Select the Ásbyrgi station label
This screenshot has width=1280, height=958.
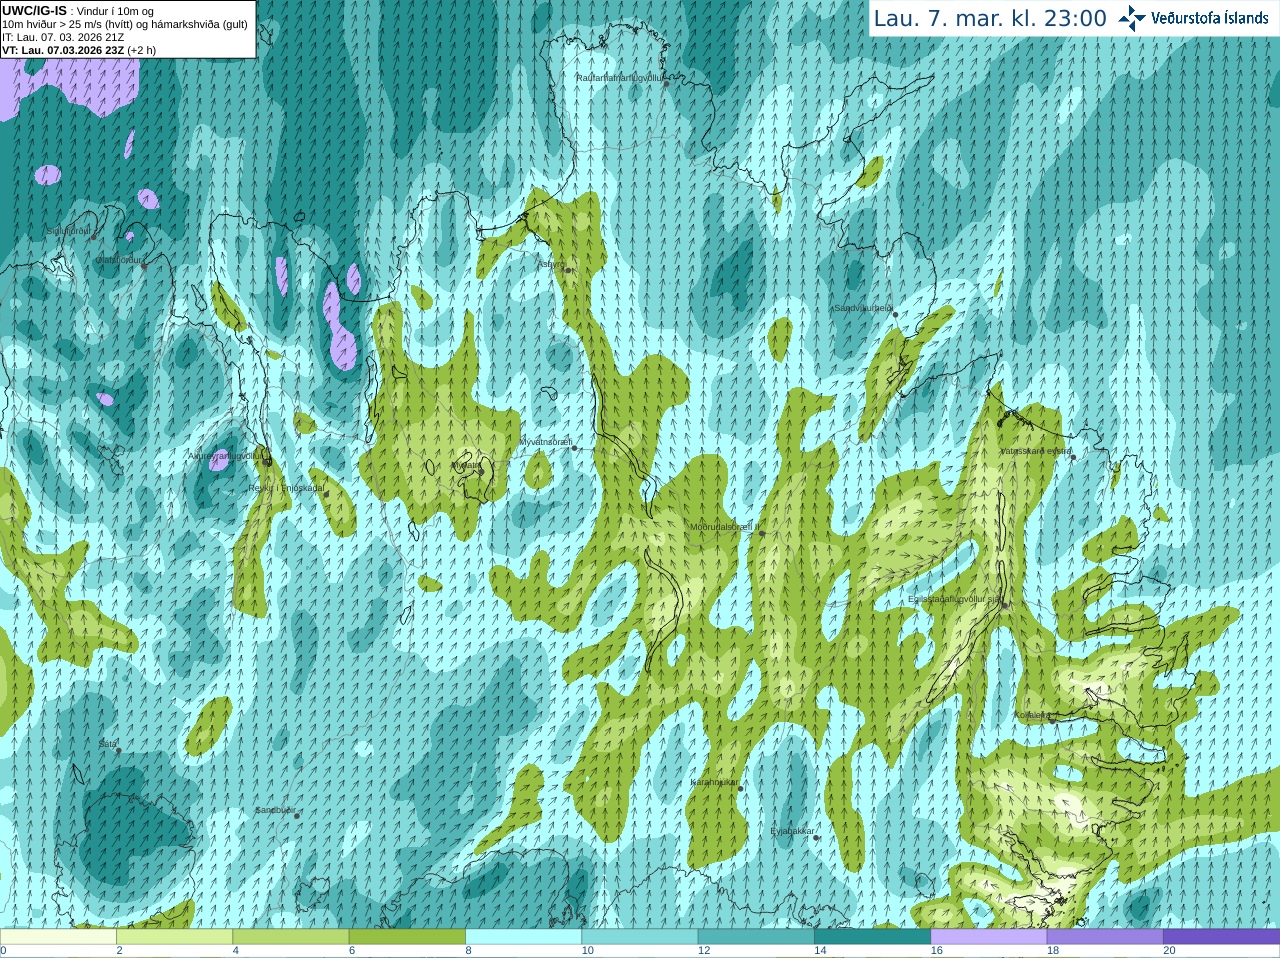click(x=551, y=264)
